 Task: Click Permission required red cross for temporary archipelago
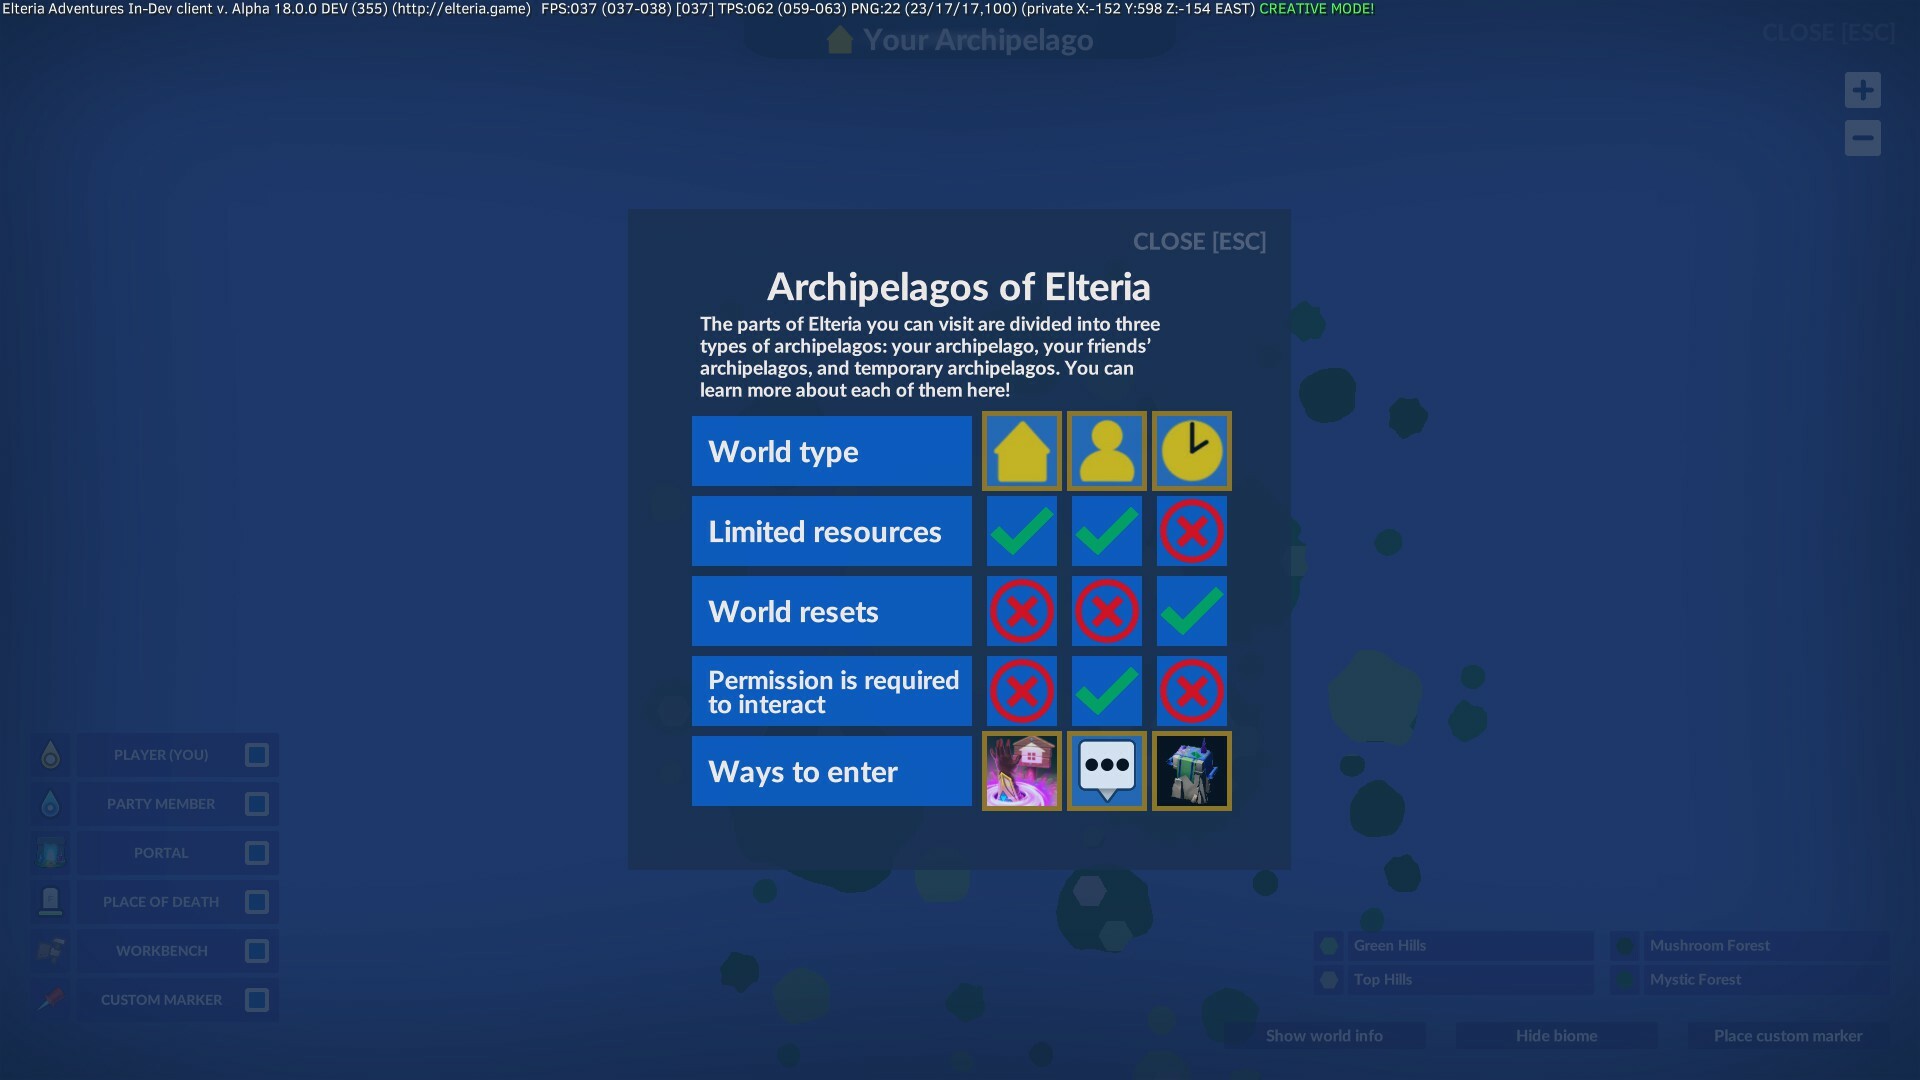point(1191,691)
